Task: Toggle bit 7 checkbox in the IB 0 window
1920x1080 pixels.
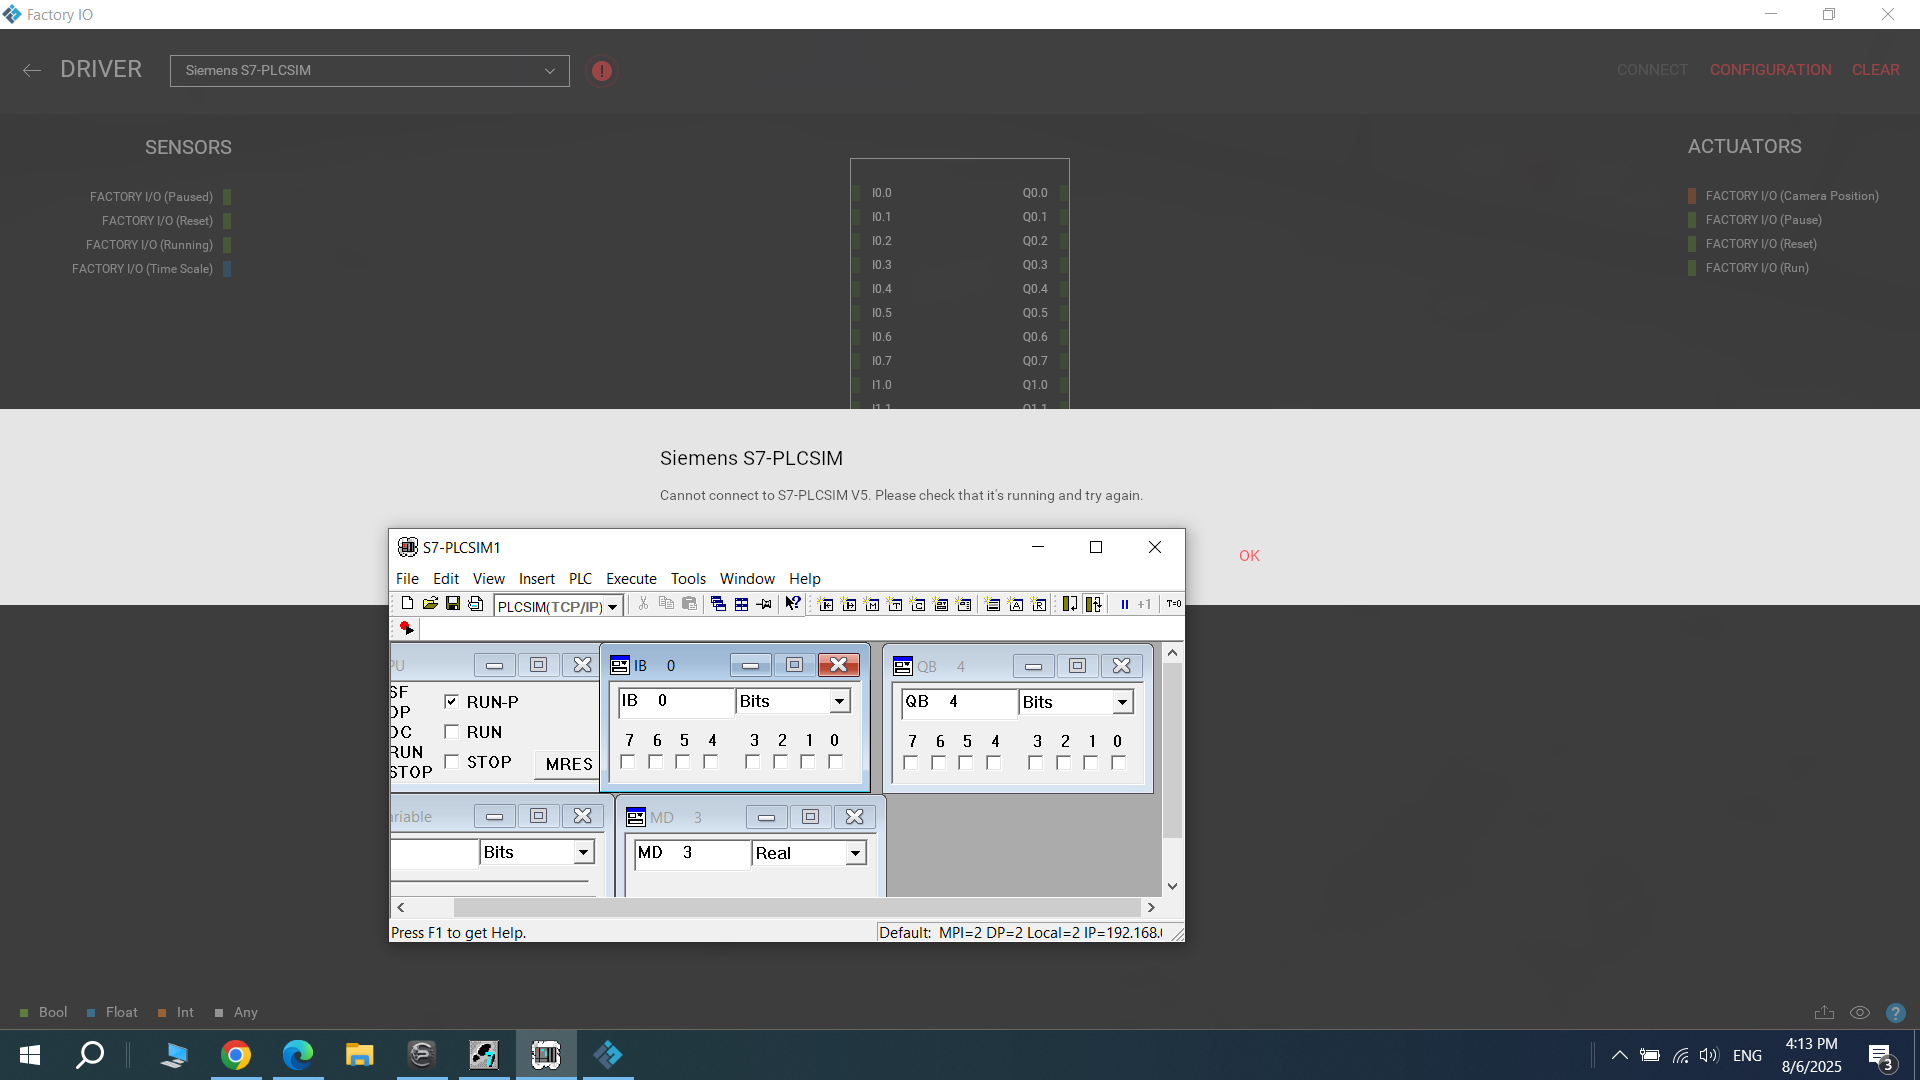Action: [x=628, y=762]
